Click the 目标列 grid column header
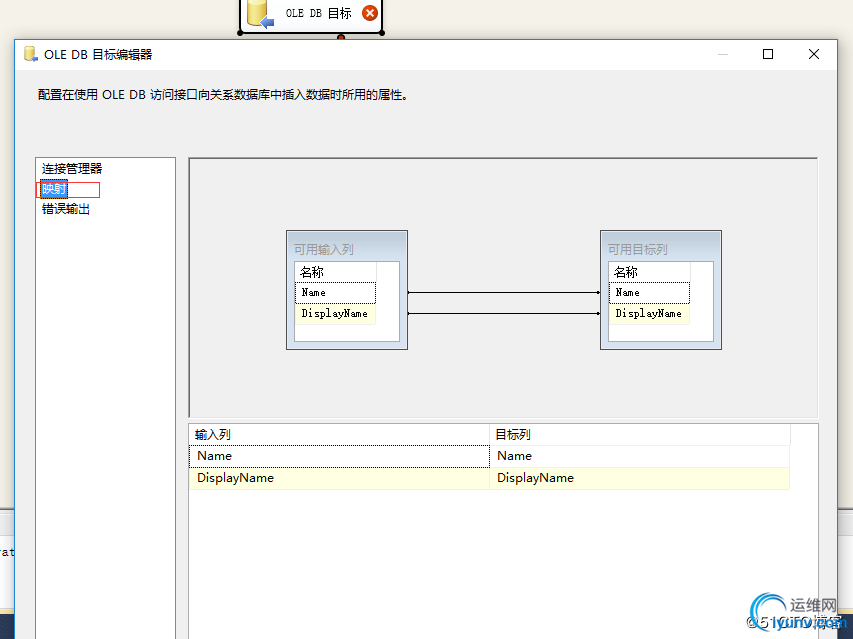 point(640,435)
